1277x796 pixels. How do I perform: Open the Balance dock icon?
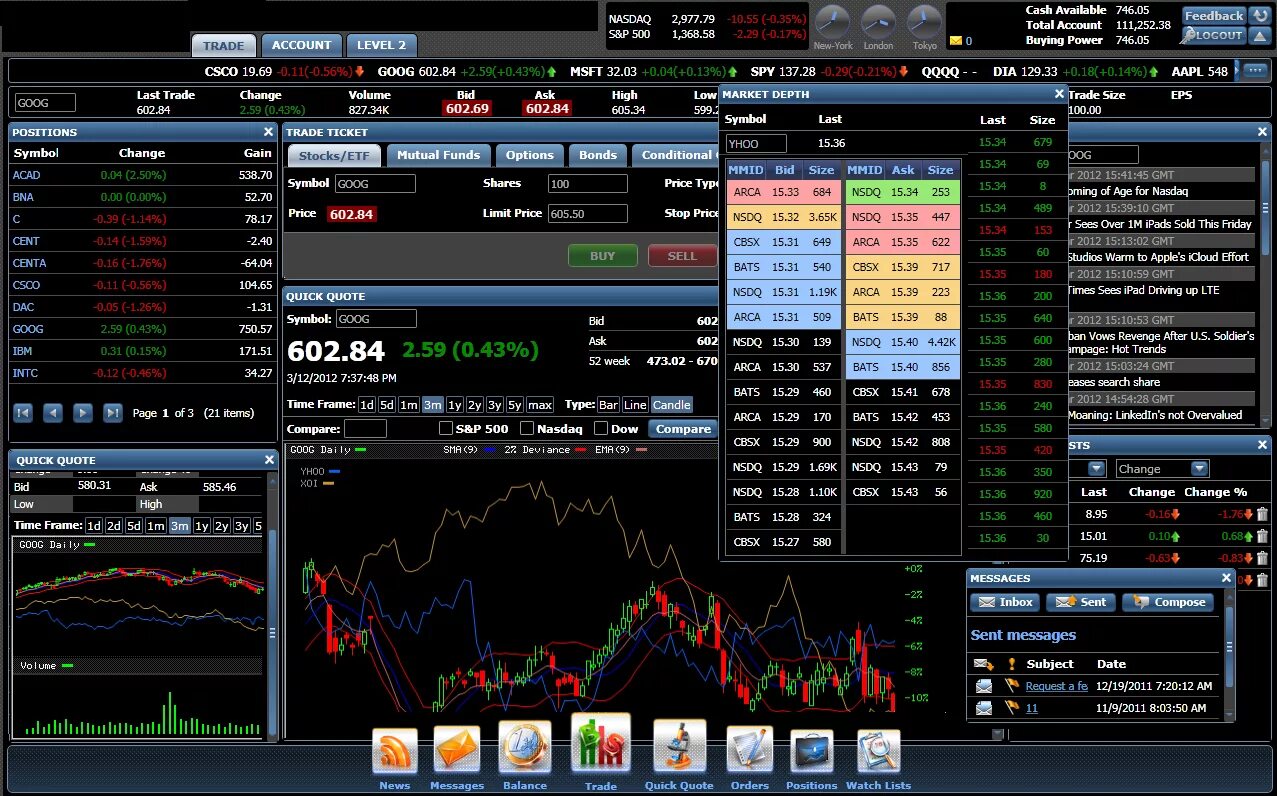(x=525, y=748)
